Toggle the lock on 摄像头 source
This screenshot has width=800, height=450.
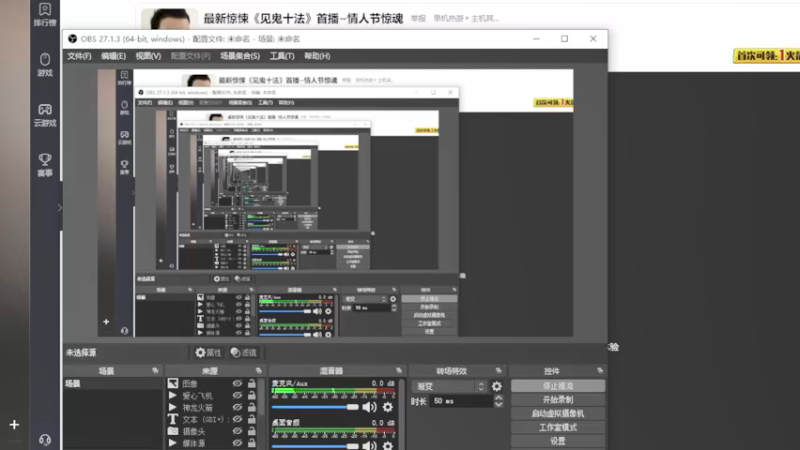pos(252,431)
